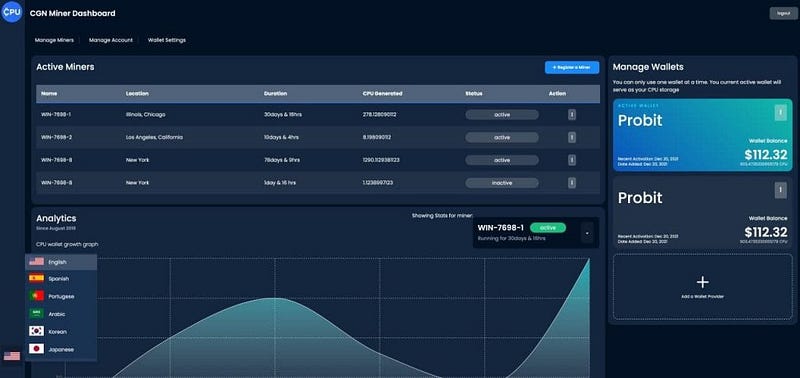Click $112.32 balance on the dark Probit card

tap(765, 233)
